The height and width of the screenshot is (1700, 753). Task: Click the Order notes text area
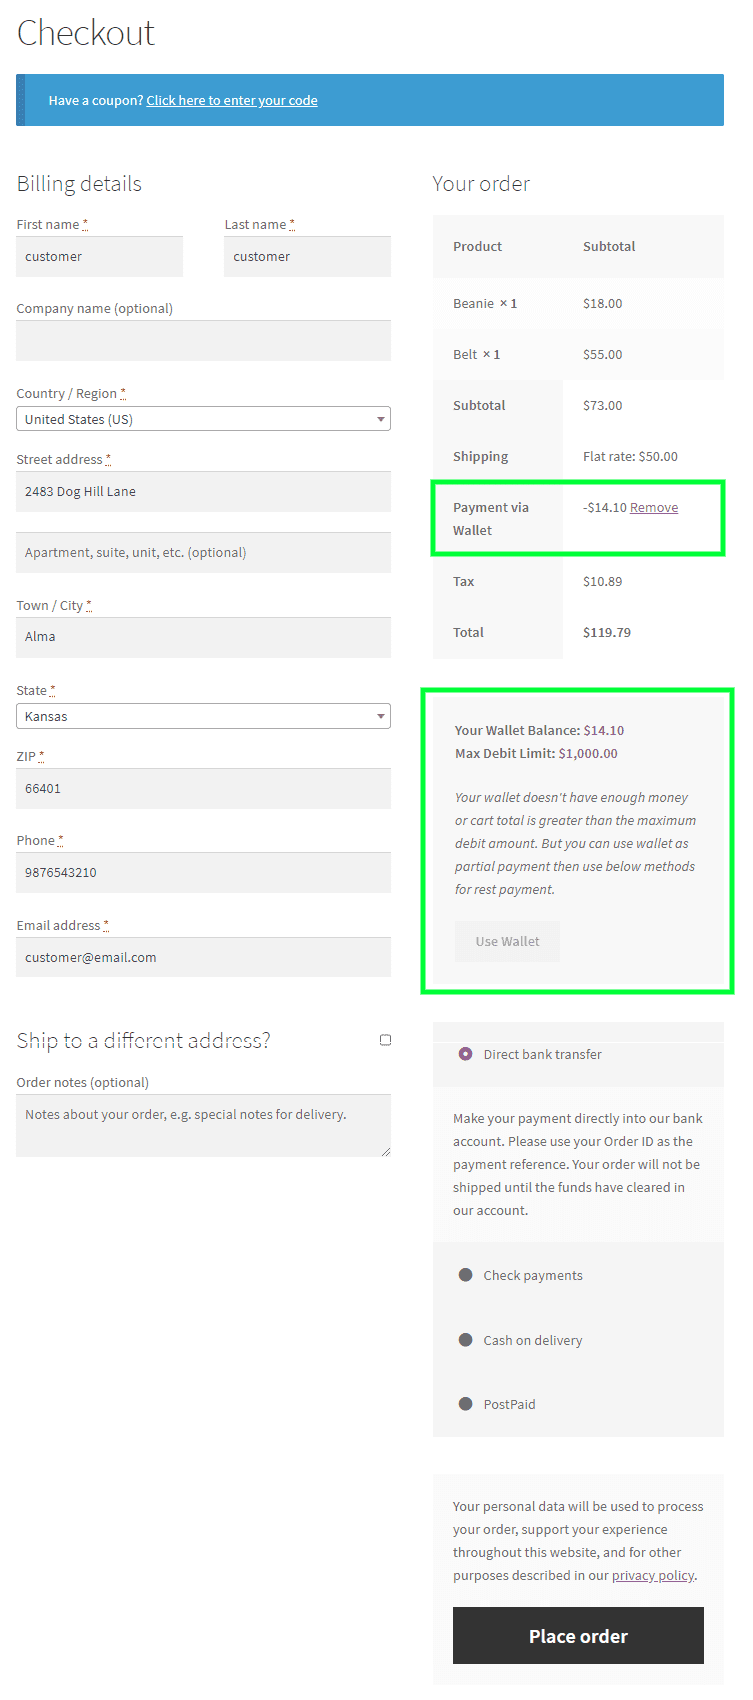pyautogui.click(x=203, y=1124)
